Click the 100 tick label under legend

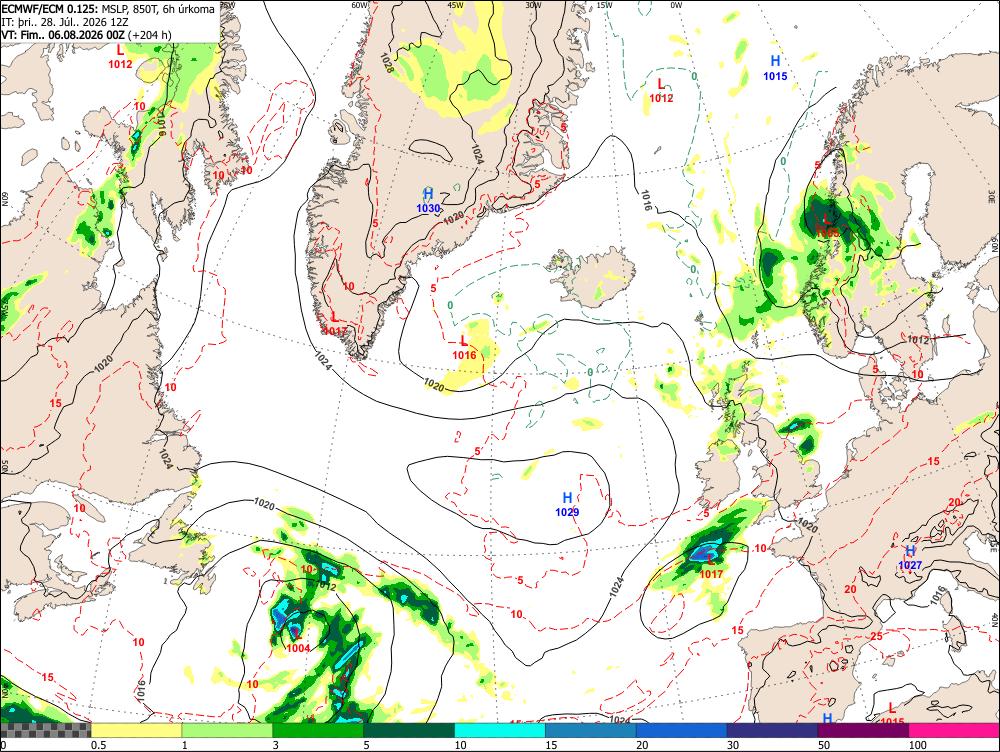coord(917,745)
